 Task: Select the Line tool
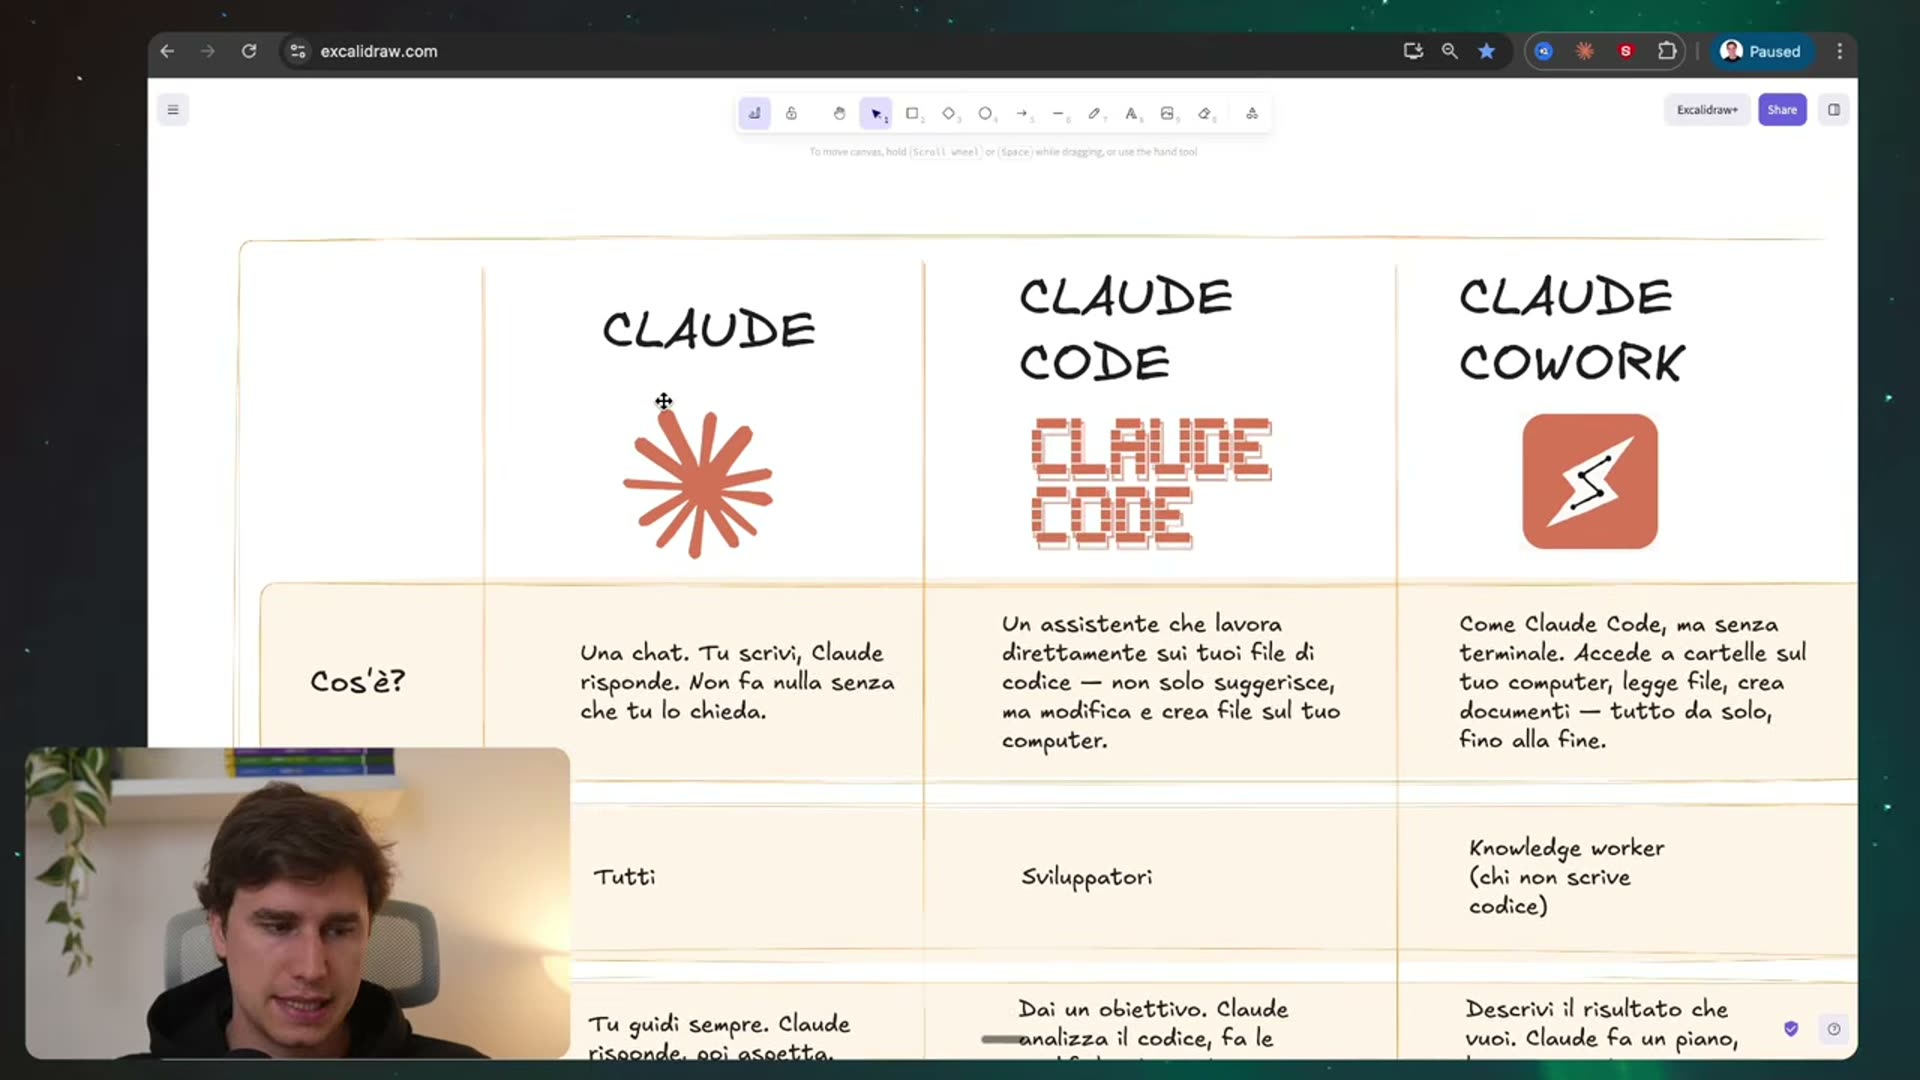click(x=1059, y=113)
